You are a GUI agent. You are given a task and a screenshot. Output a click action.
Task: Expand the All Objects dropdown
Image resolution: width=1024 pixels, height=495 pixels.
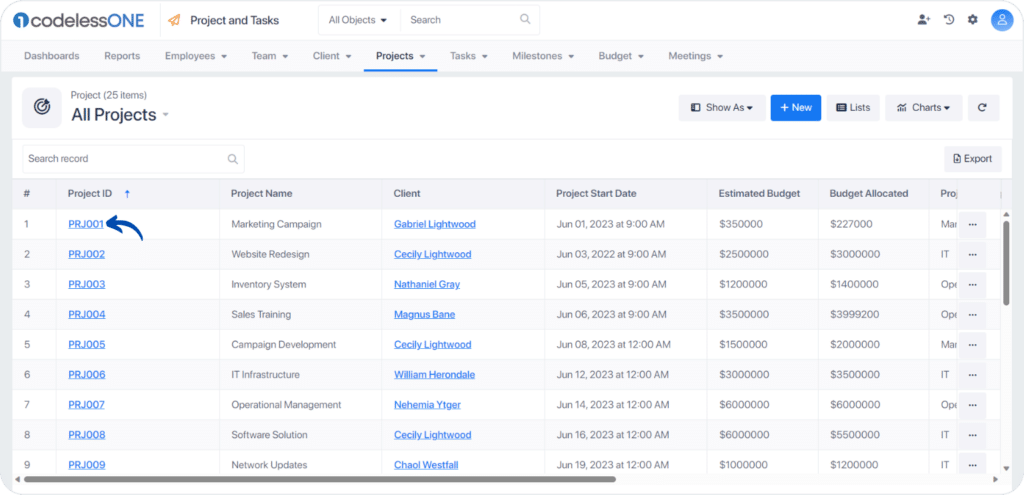pyautogui.click(x=358, y=20)
